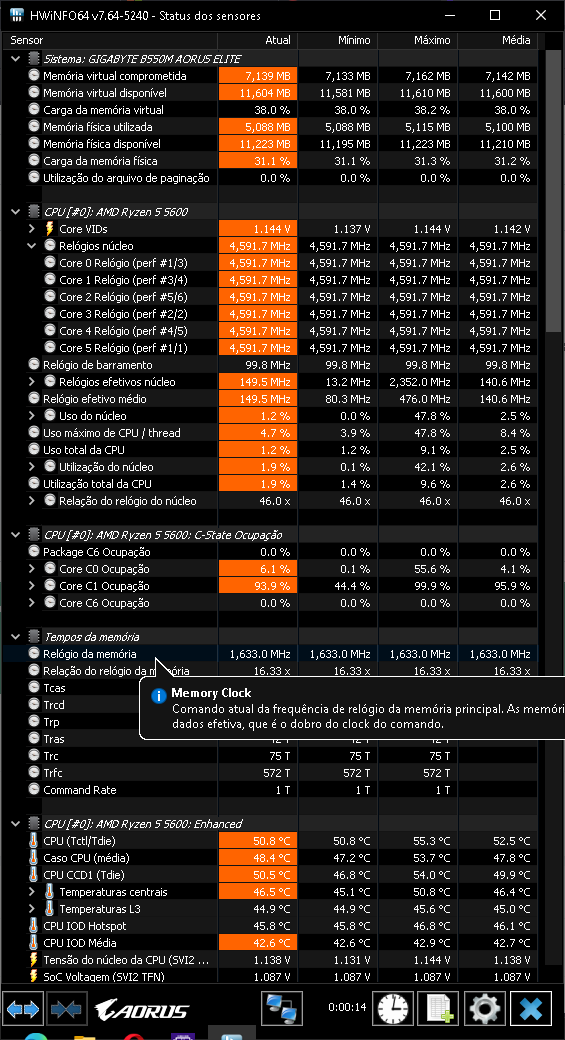Collapse the C-State Ocupação group
This screenshot has width=565, height=1040.
click(15, 535)
